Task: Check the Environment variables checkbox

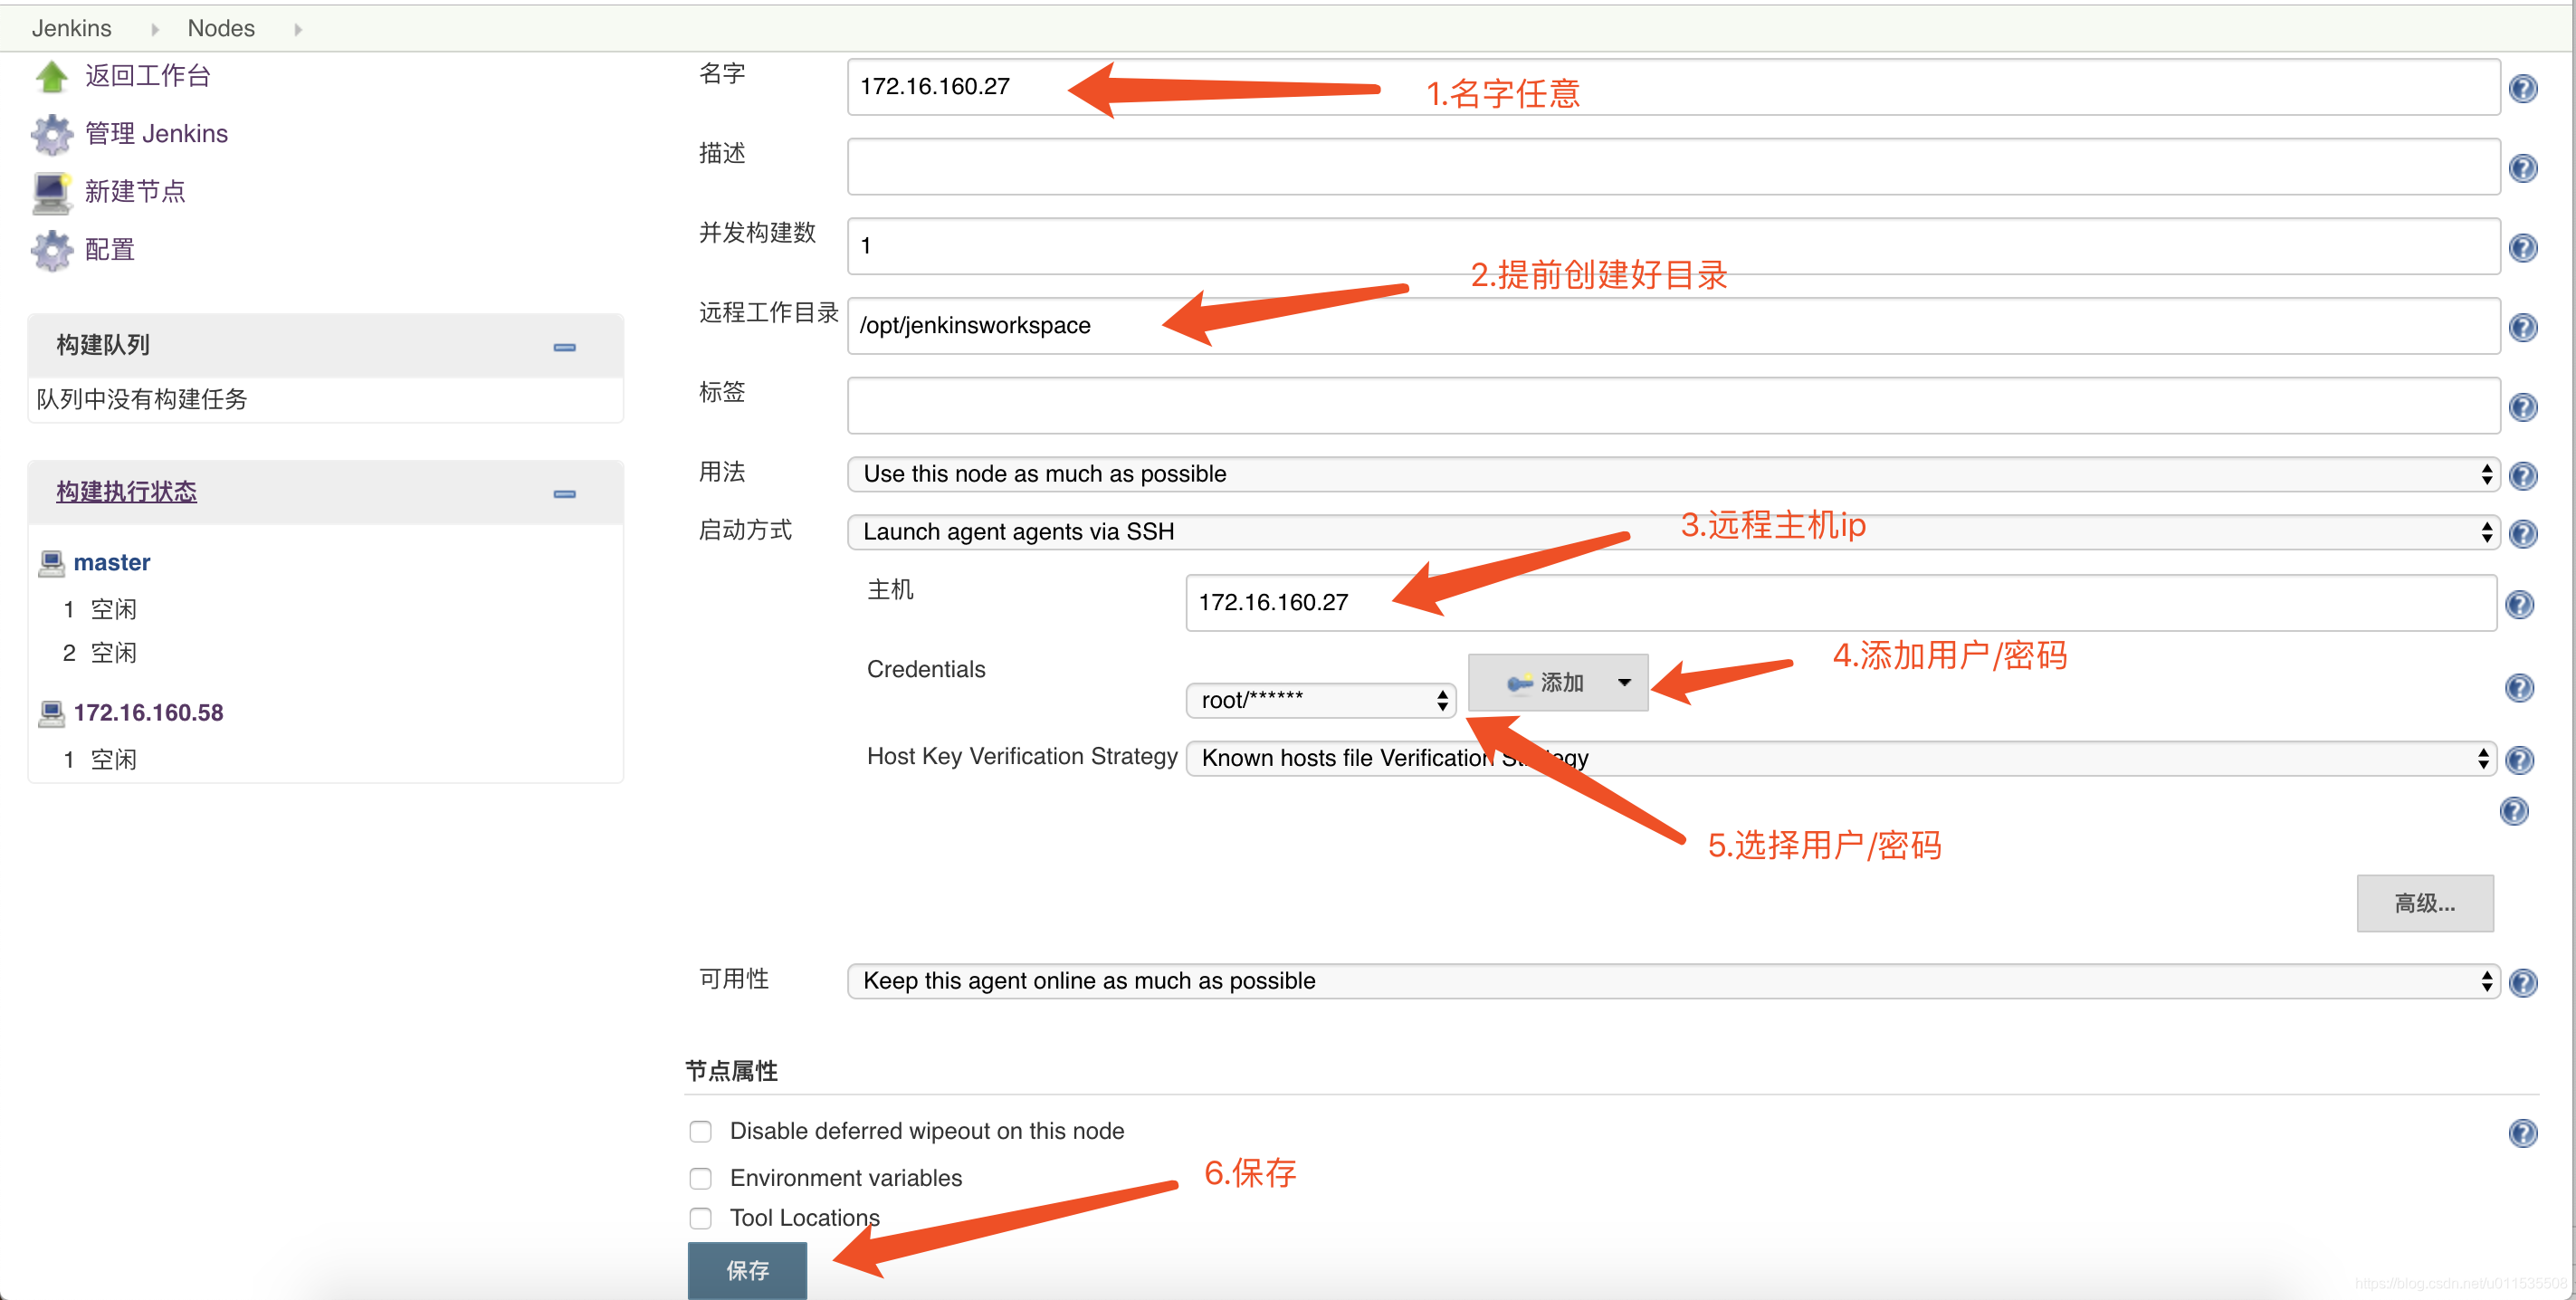Action: (700, 1178)
